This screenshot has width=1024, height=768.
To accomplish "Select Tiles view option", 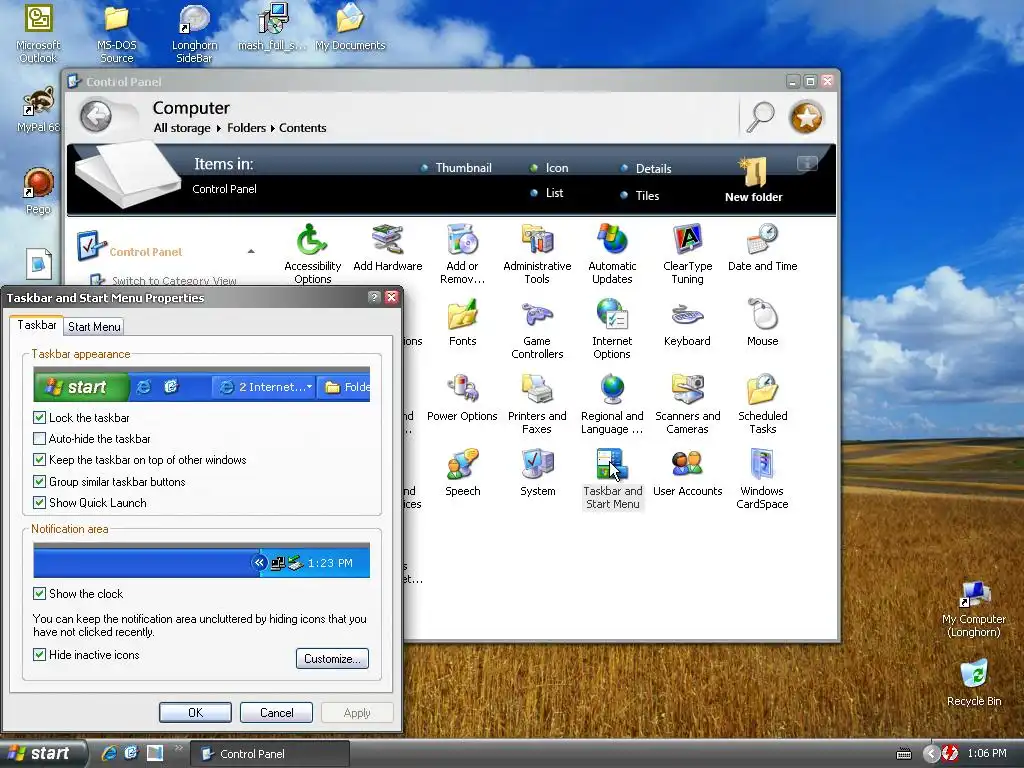I will click(x=639, y=195).
